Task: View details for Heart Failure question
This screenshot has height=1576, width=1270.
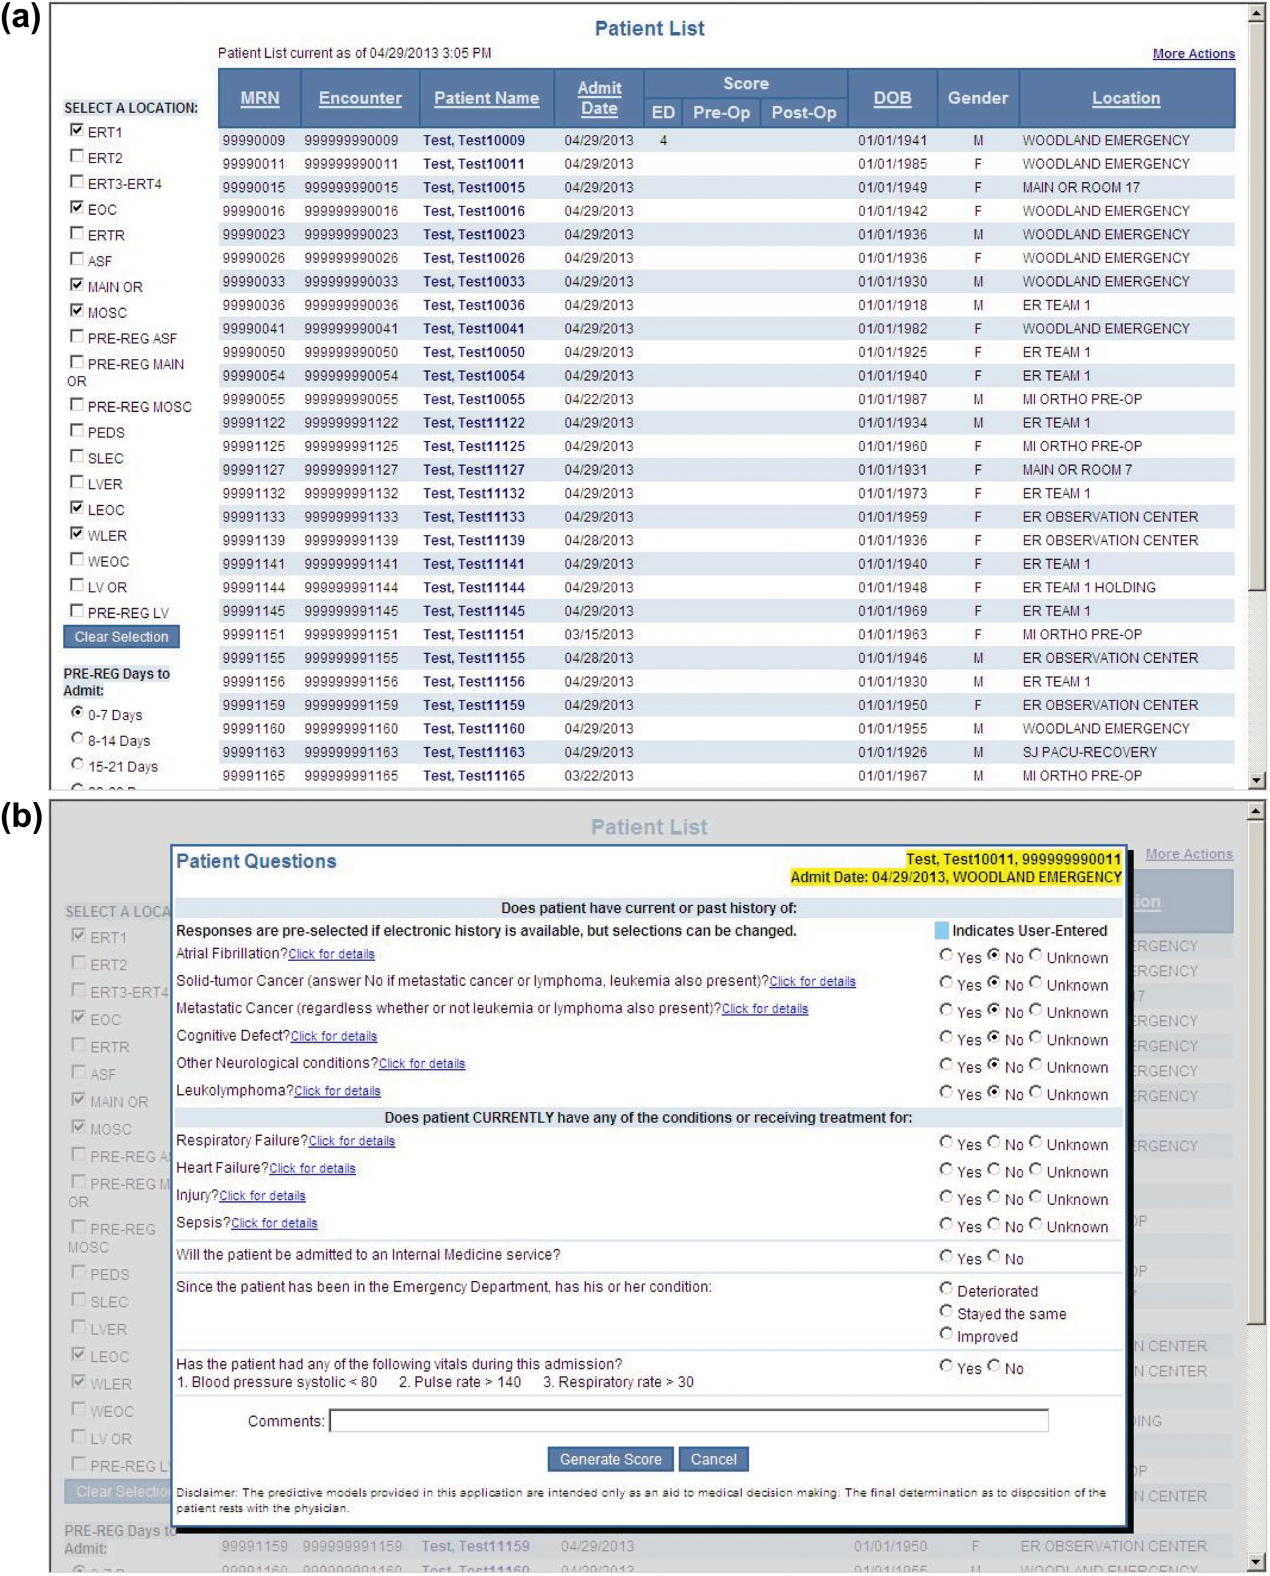Action: coord(312,1168)
